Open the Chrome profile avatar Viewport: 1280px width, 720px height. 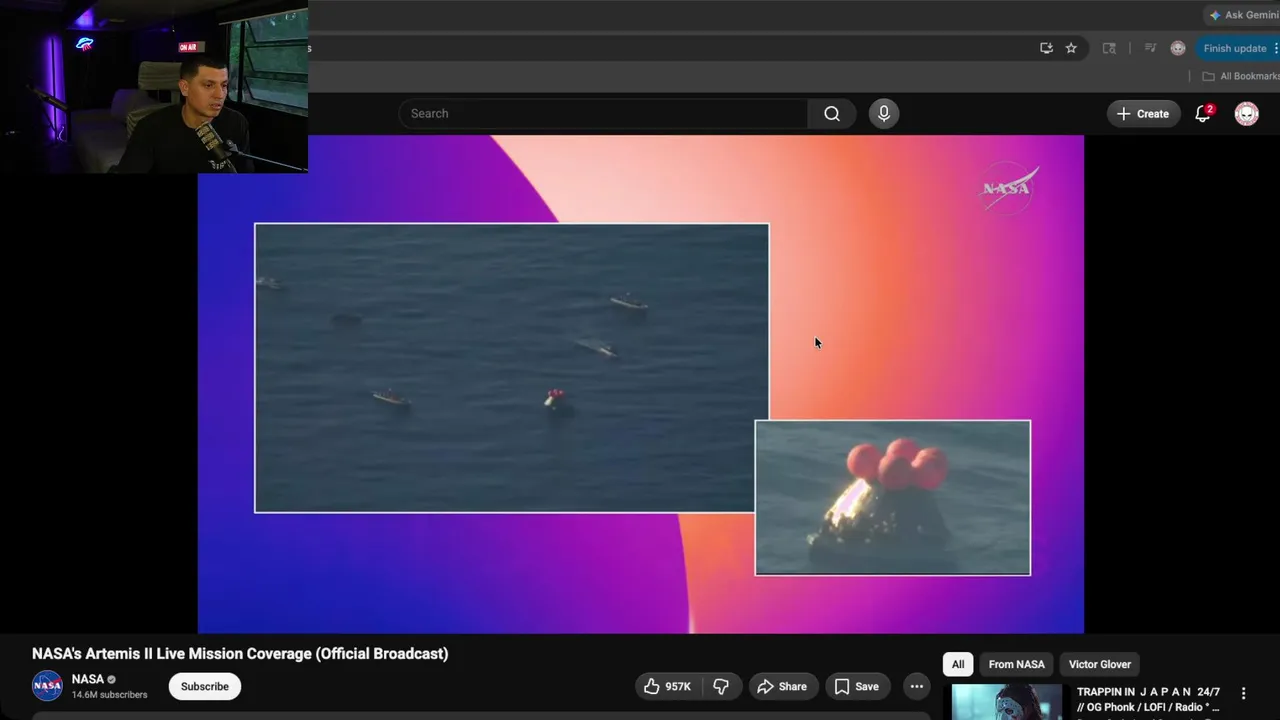coord(1178,48)
